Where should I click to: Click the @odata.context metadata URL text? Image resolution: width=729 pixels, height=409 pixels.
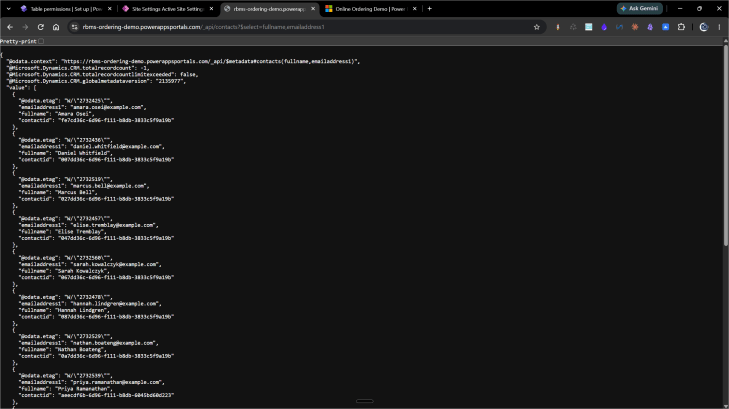point(210,61)
